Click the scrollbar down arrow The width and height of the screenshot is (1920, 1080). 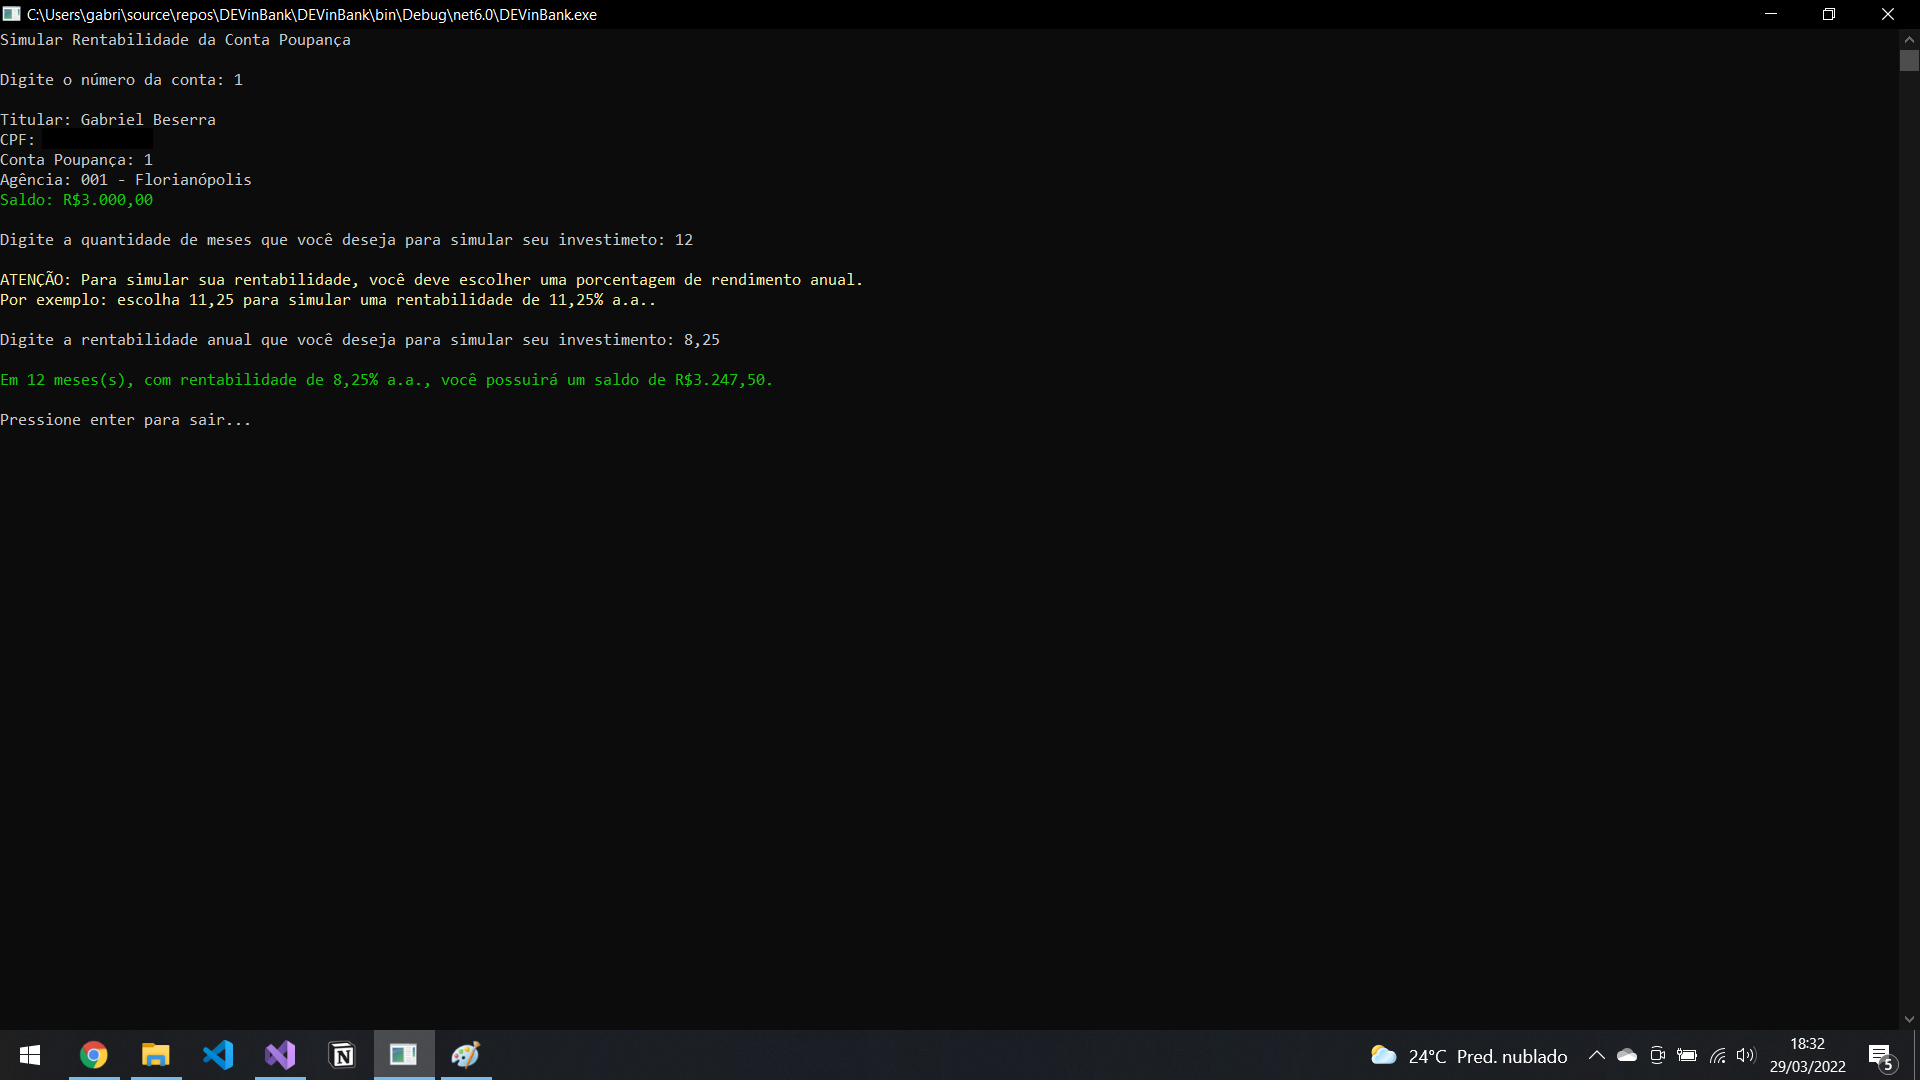[x=1910, y=1019]
